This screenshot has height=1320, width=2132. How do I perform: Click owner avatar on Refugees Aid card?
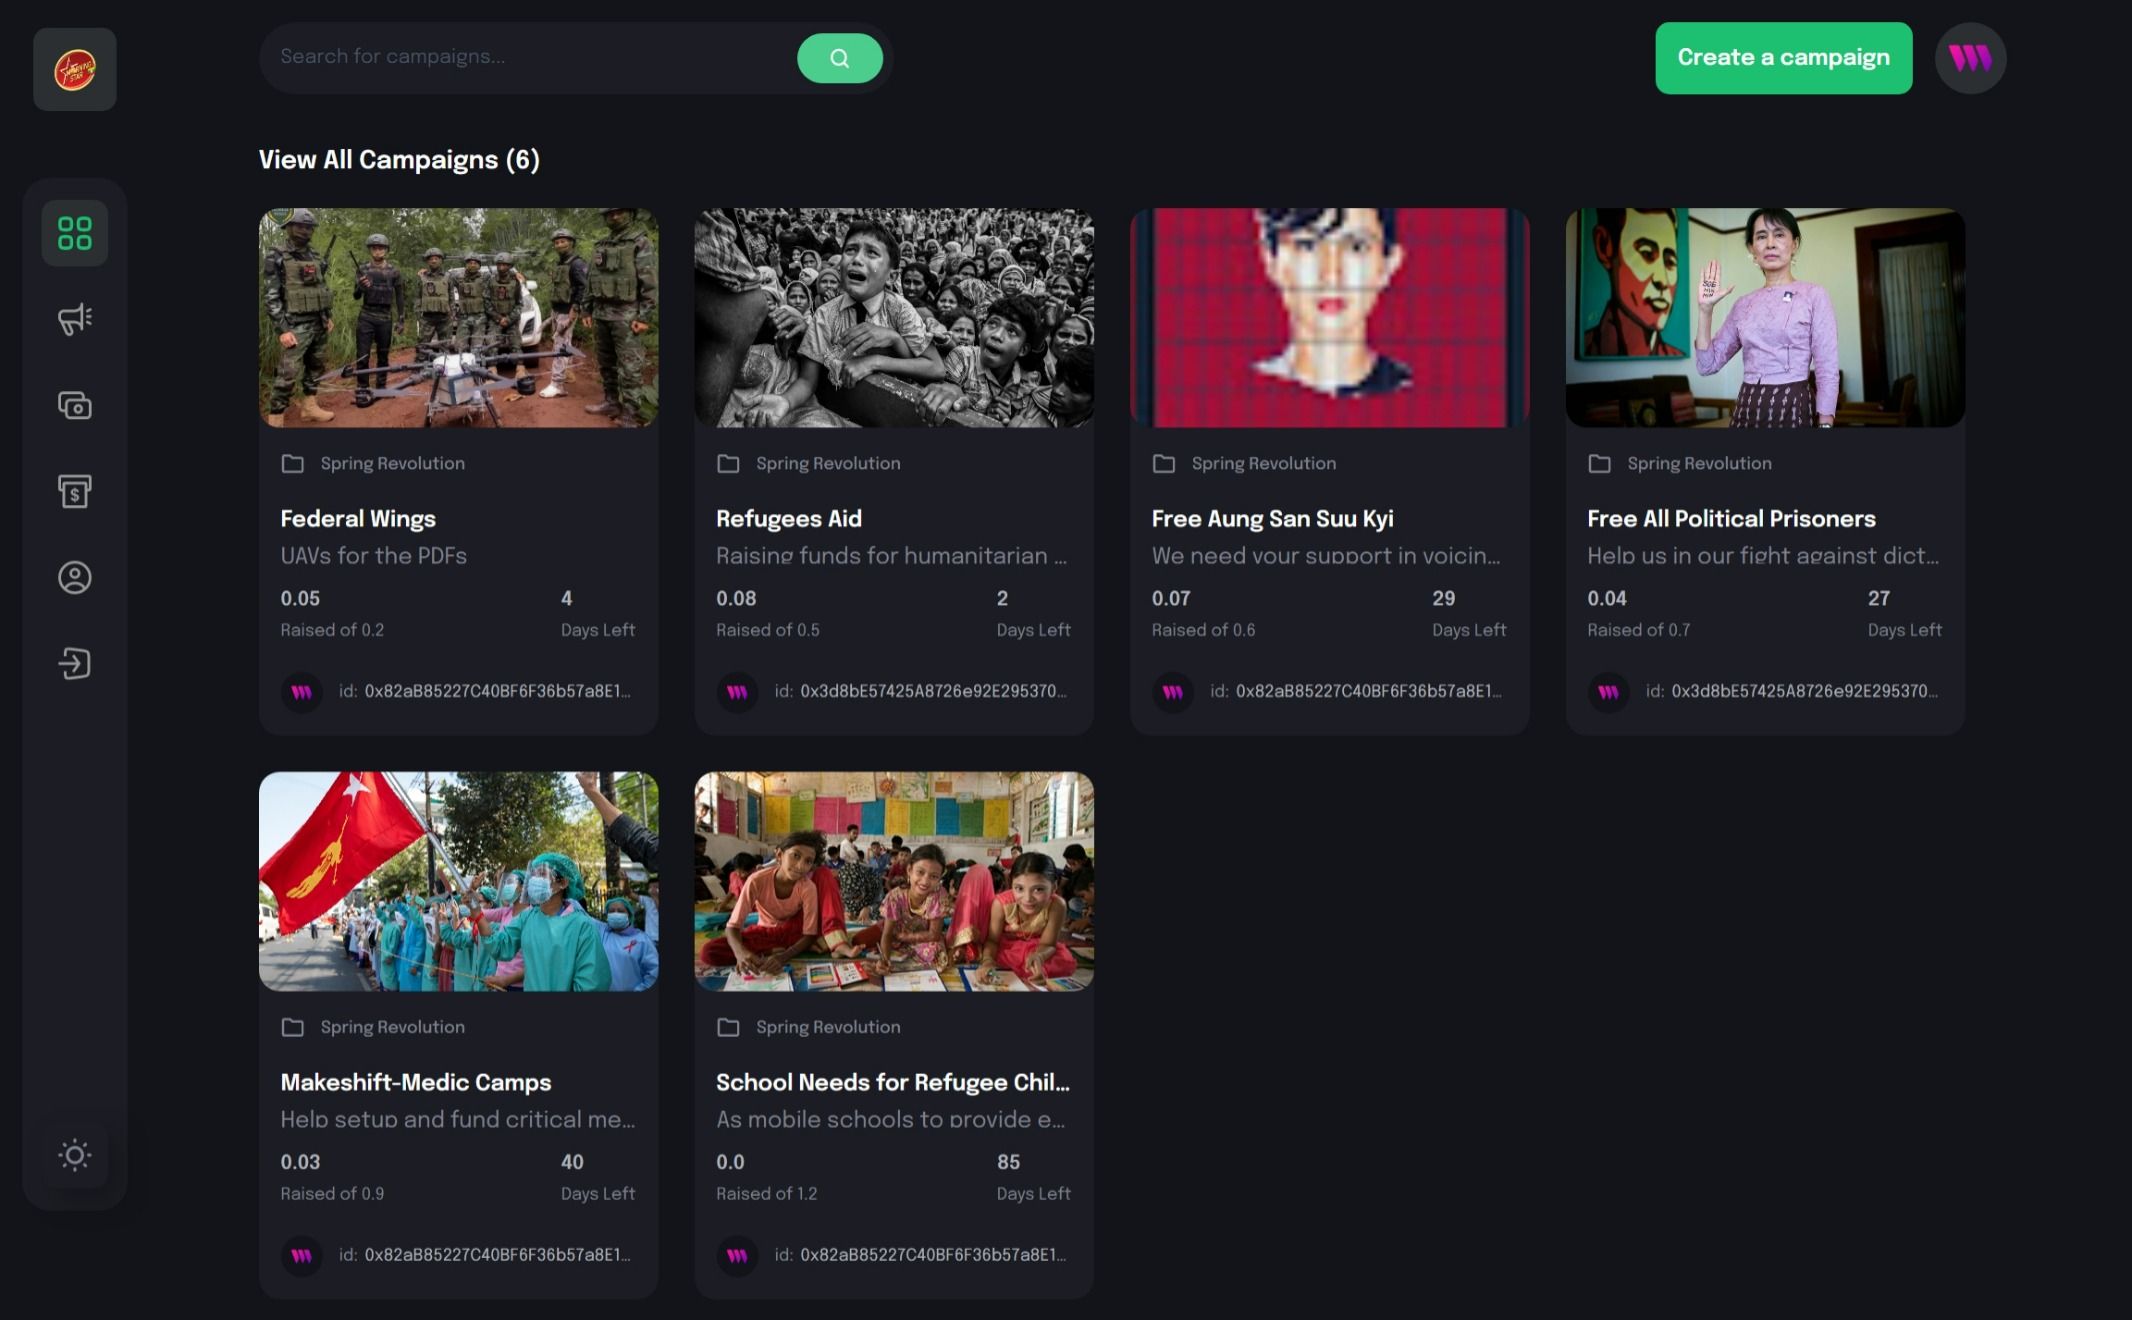click(x=737, y=692)
